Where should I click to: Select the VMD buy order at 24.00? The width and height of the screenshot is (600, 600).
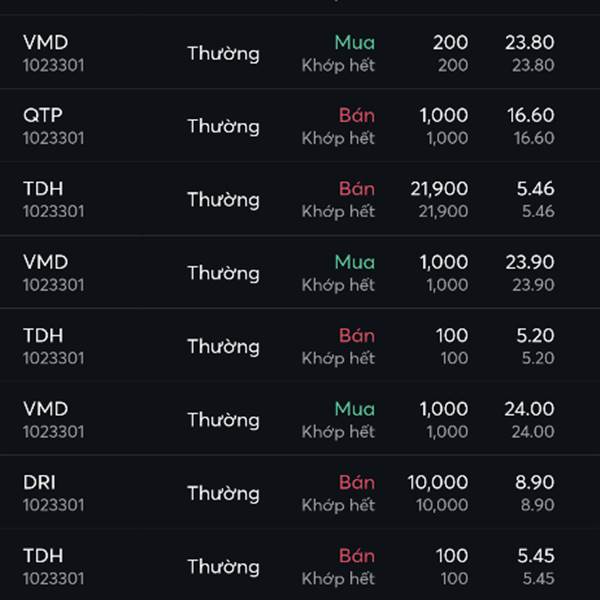(x=300, y=420)
